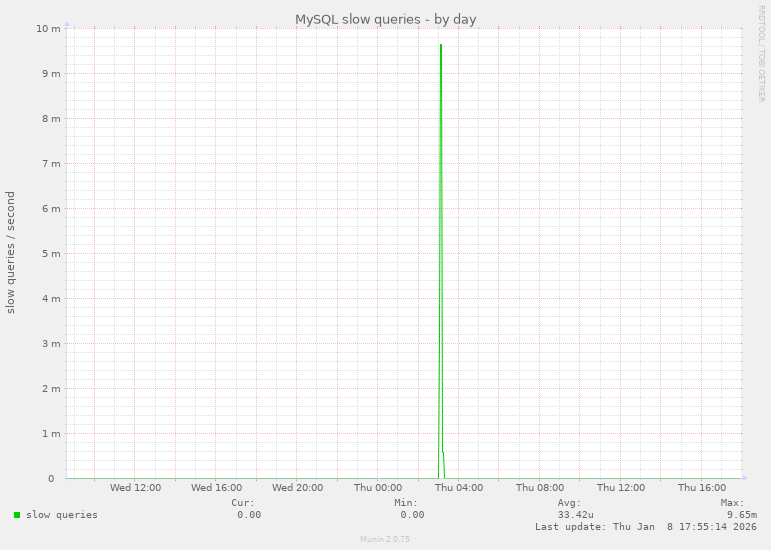Click the 'slow queries / second' axis label
The width and height of the screenshot is (771, 550).
[x=10, y=253]
